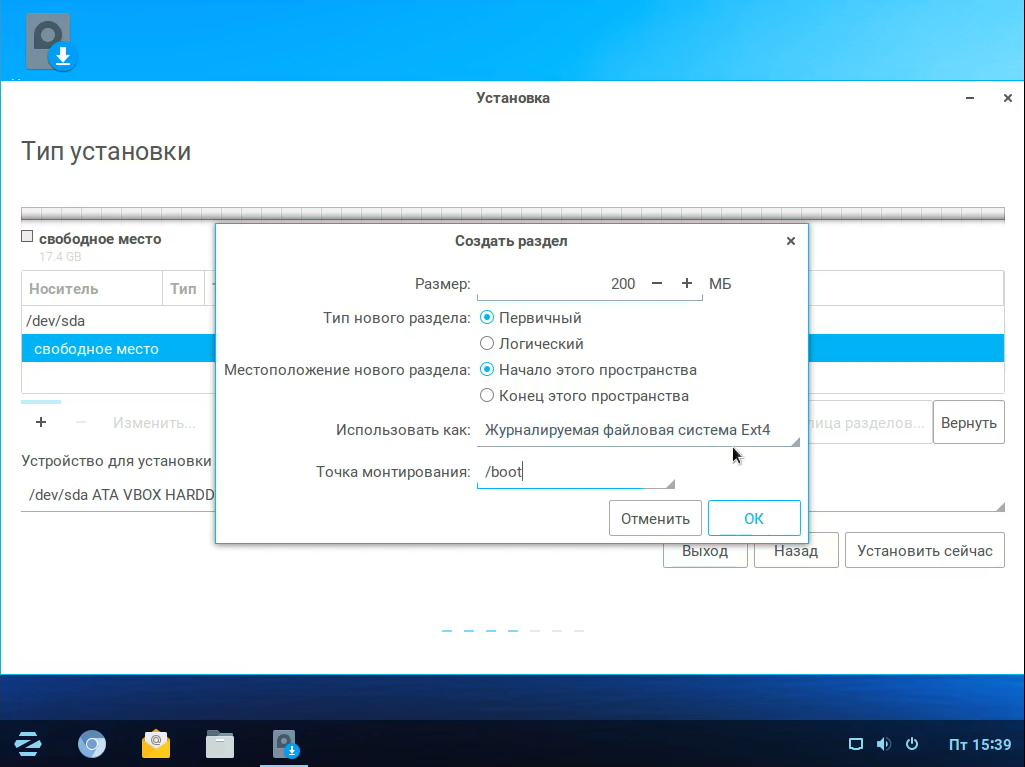Screen dimensions: 1025x767
Task: Launch the Chromium browser from the taskbar
Action: click(x=92, y=744)
